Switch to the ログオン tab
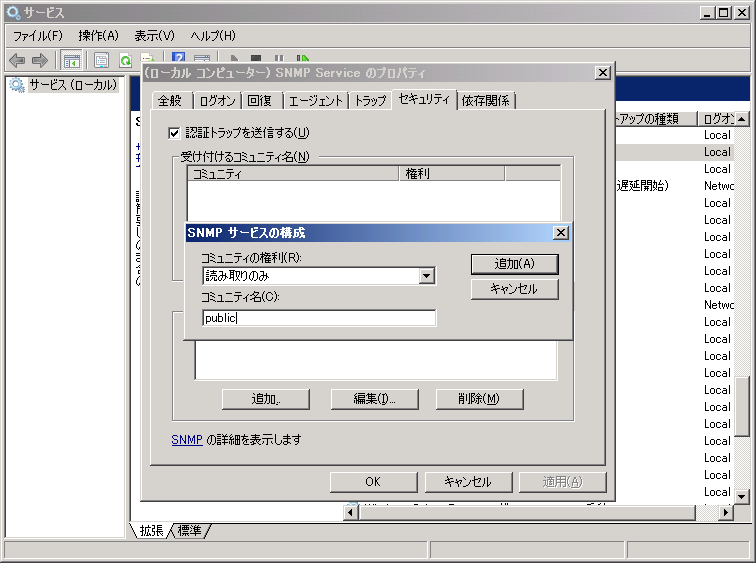 (x=217, y=101)
